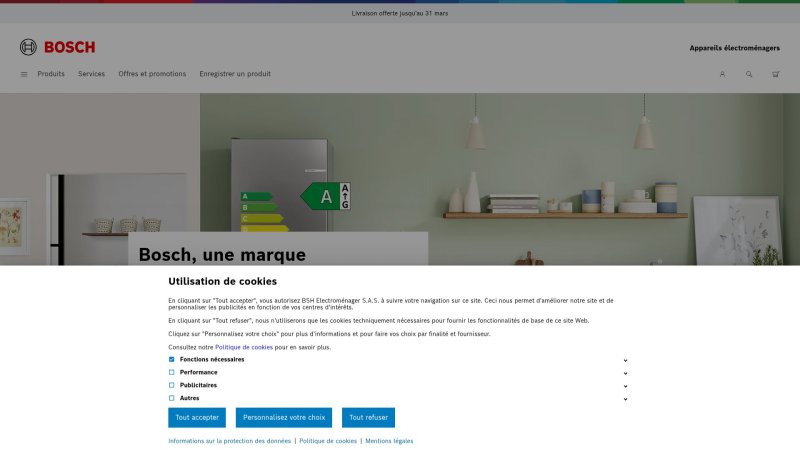Screen dimensions: 800x450
Task: Open the Mentions légales link
Action: [389, 441]
